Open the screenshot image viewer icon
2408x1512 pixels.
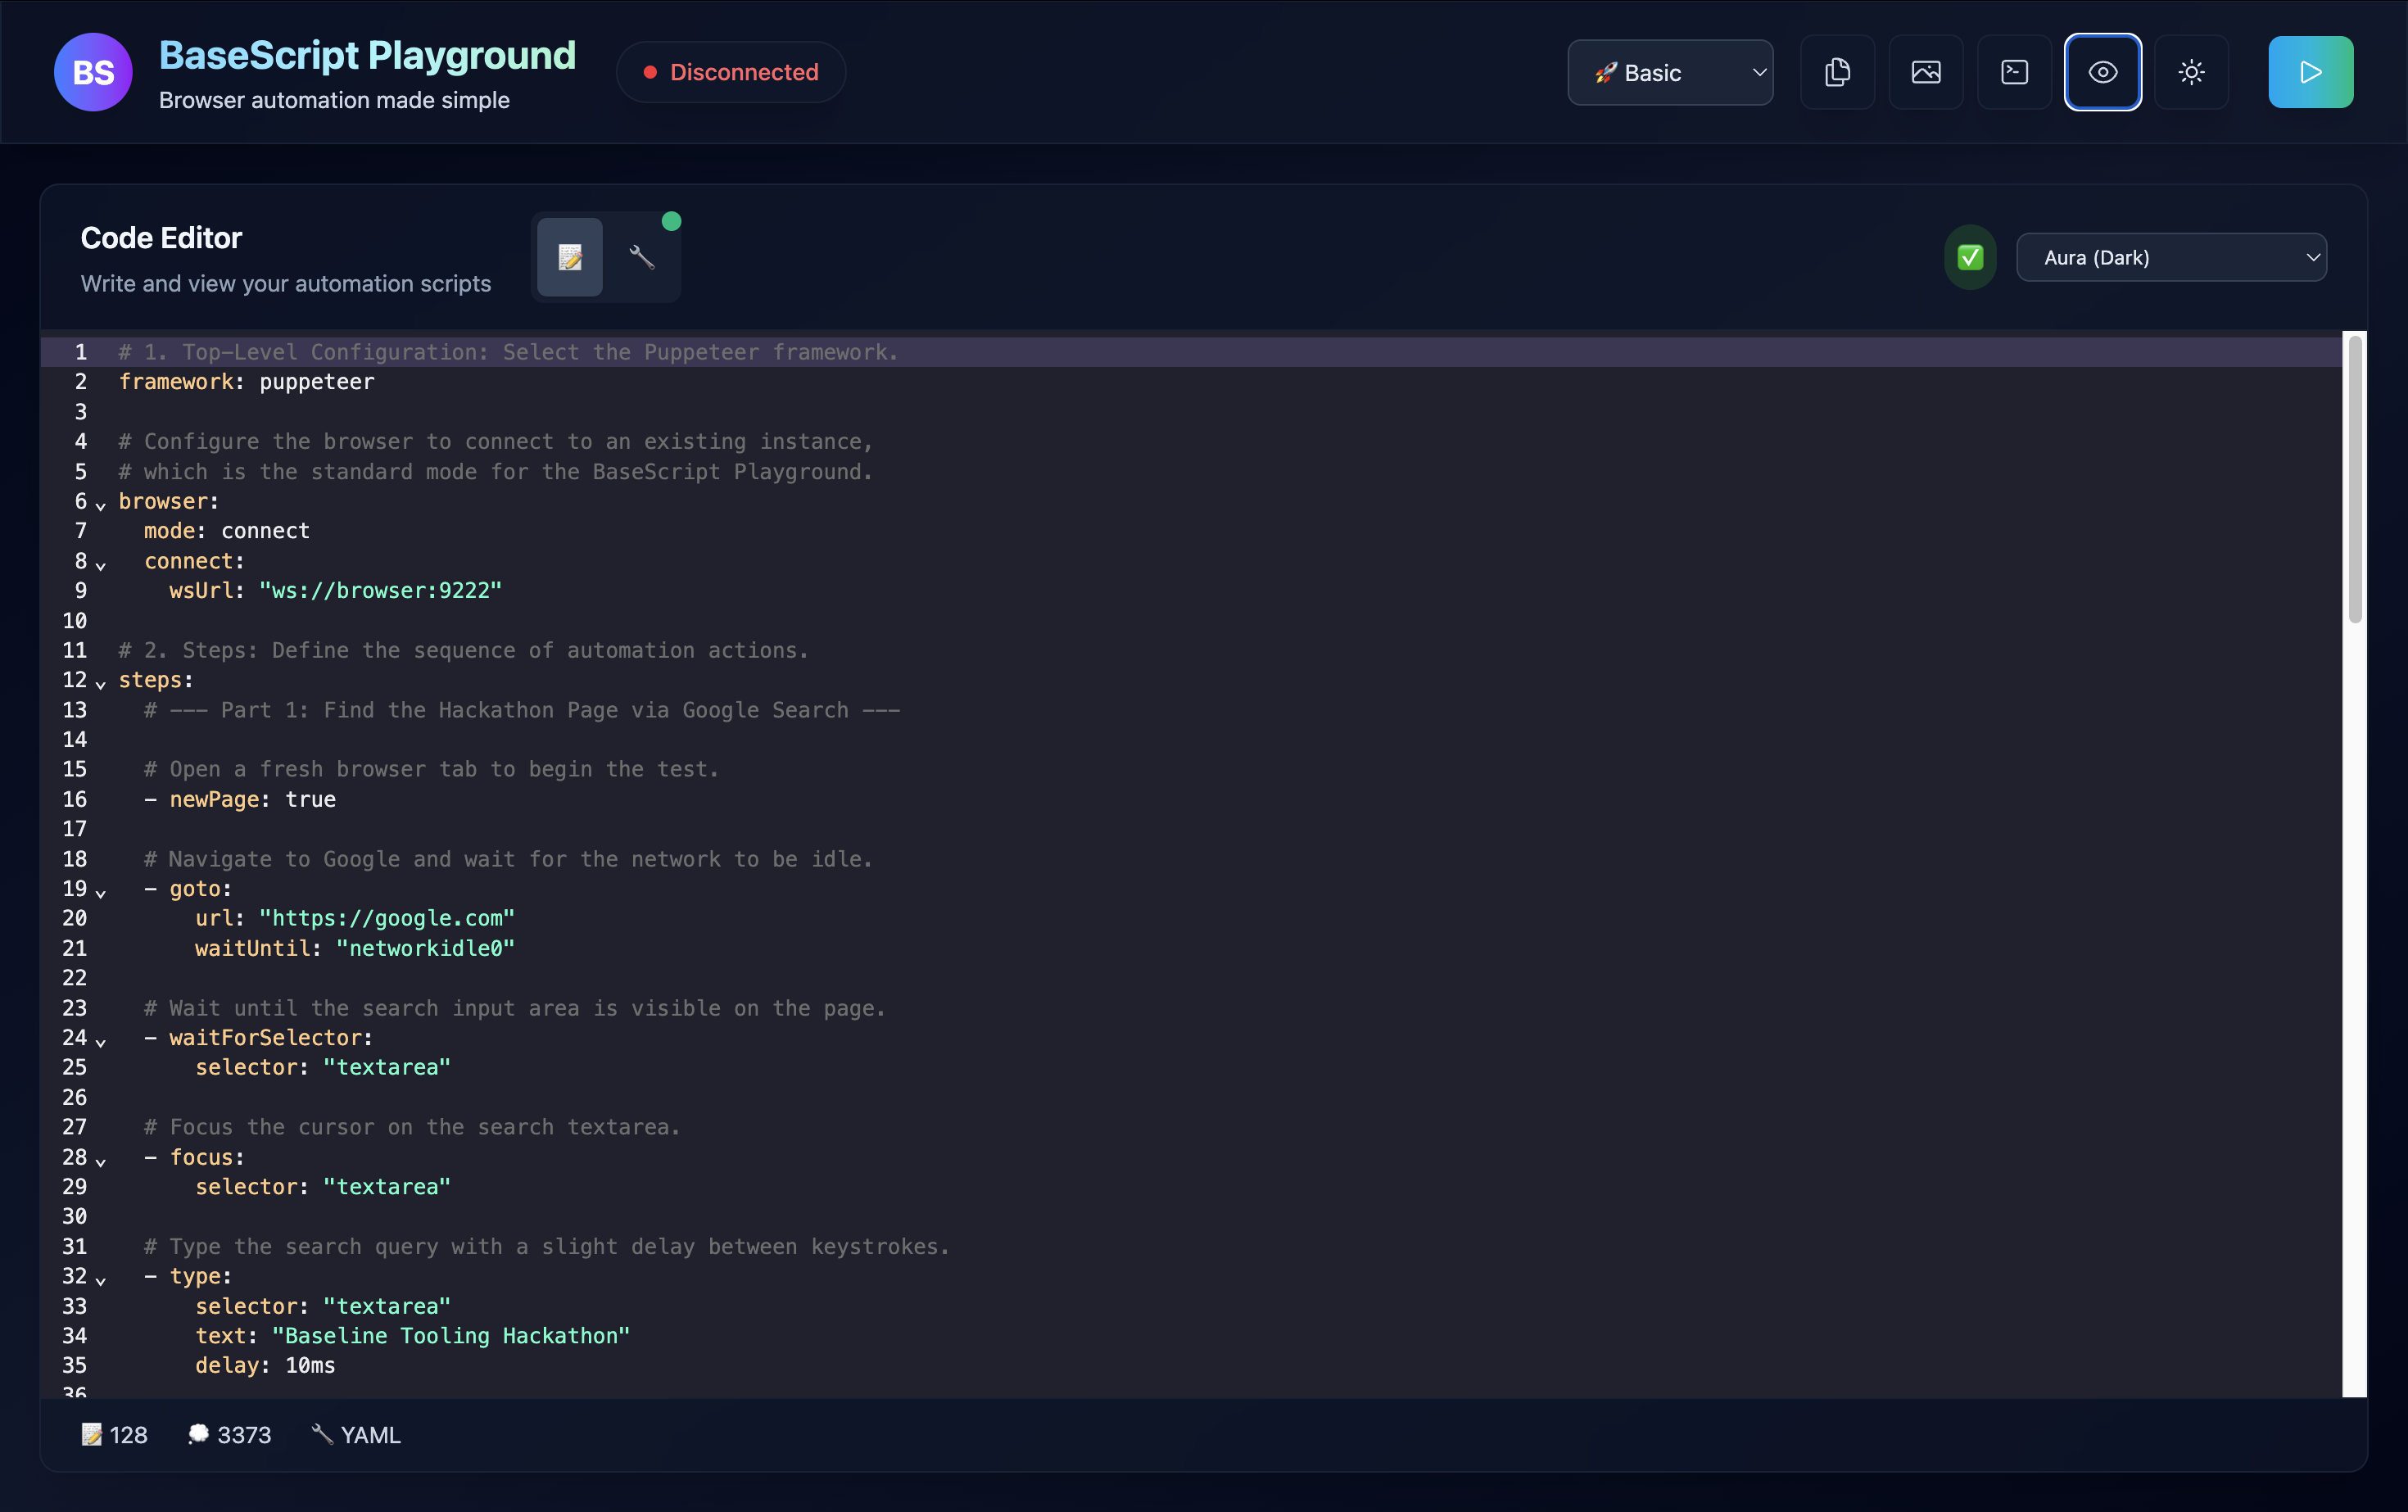click(x=1926, y=72)
